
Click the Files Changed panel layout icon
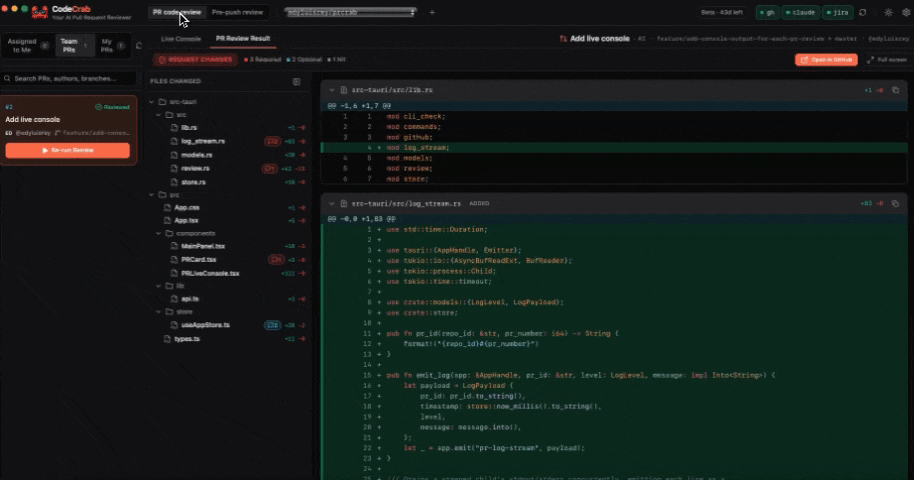(x=297, y=82)
